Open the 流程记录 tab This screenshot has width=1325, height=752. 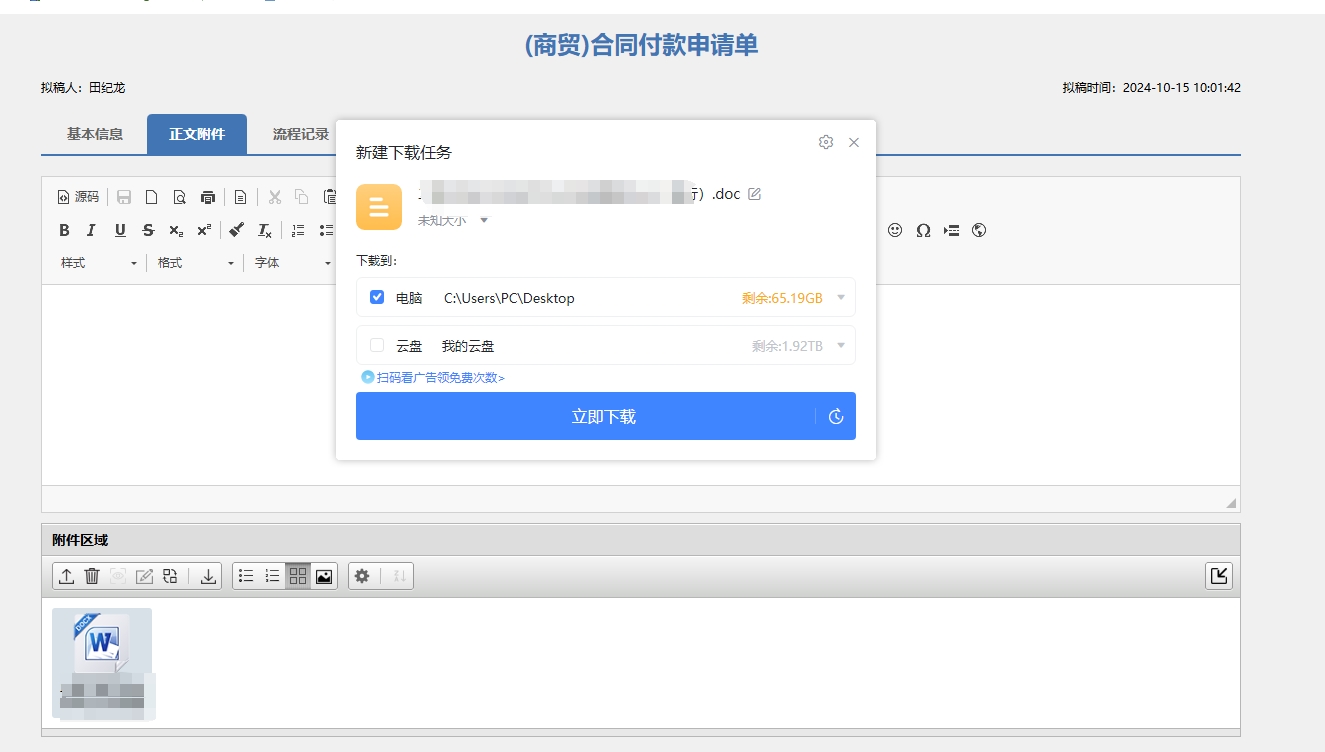click(299, 134)
